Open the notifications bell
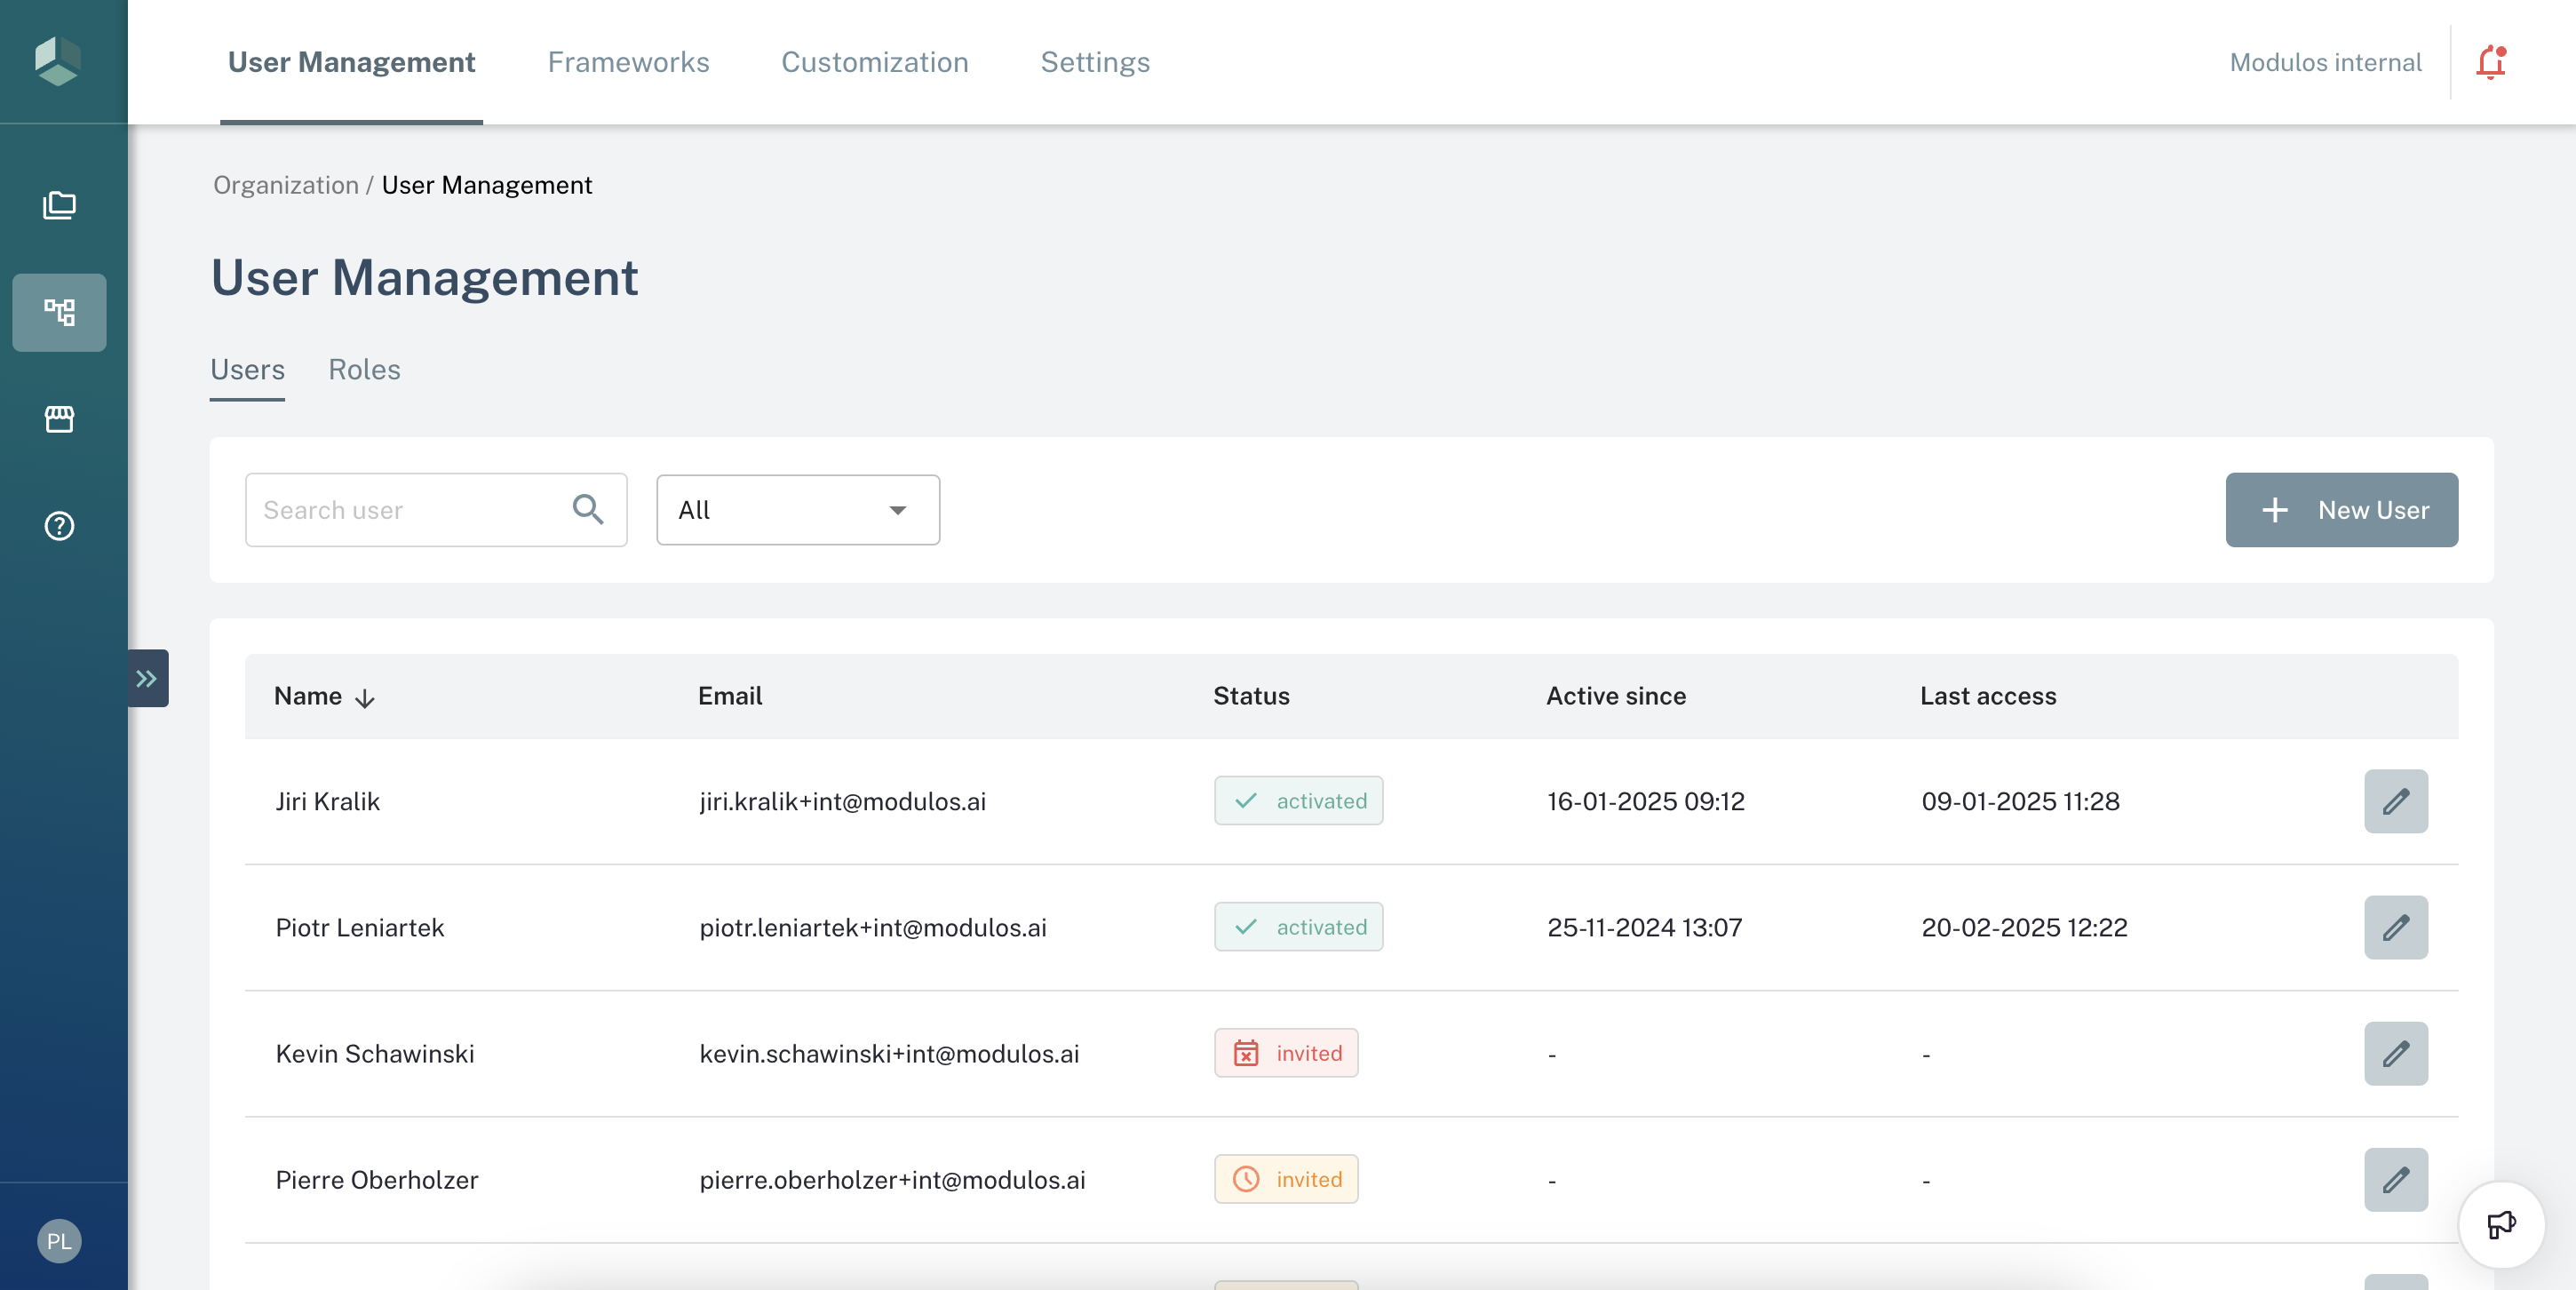The height and width of the screenshot is (1290, 2576). [2491, 62]
